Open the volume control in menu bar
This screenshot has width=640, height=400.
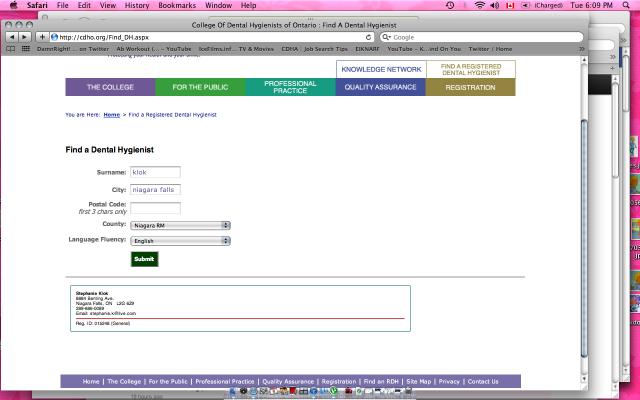494,5
